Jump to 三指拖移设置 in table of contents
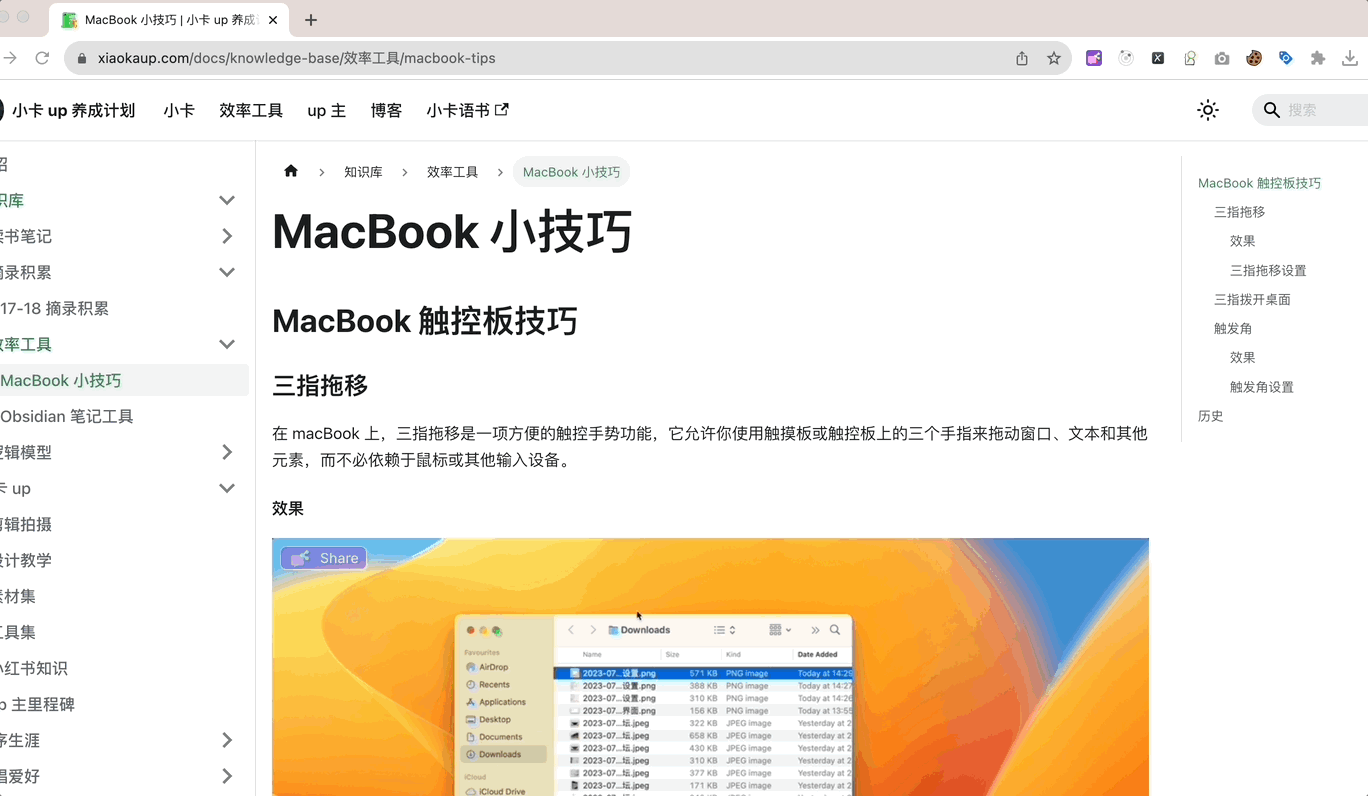Screen dimensions: 1368x796 [x=1268, y=270]
